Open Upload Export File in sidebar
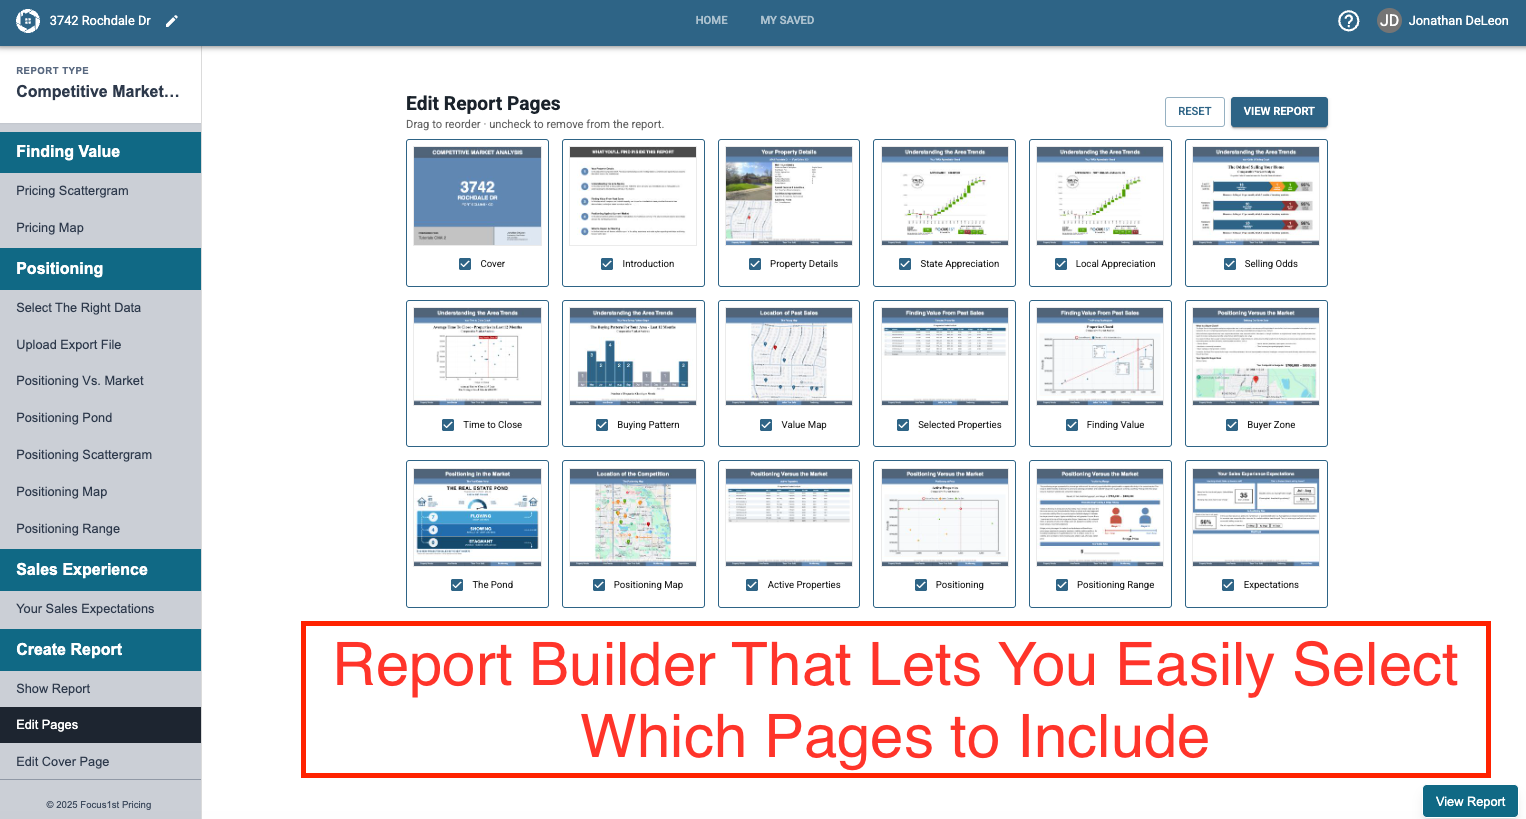The image size is (1526, 819). point(100,345)
